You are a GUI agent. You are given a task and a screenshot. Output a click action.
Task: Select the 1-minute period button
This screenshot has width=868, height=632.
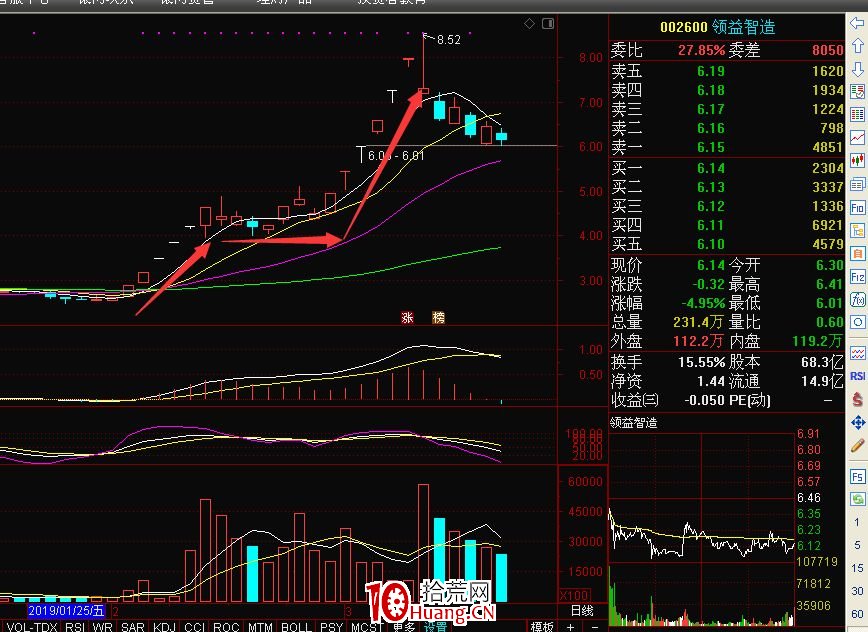857,522
